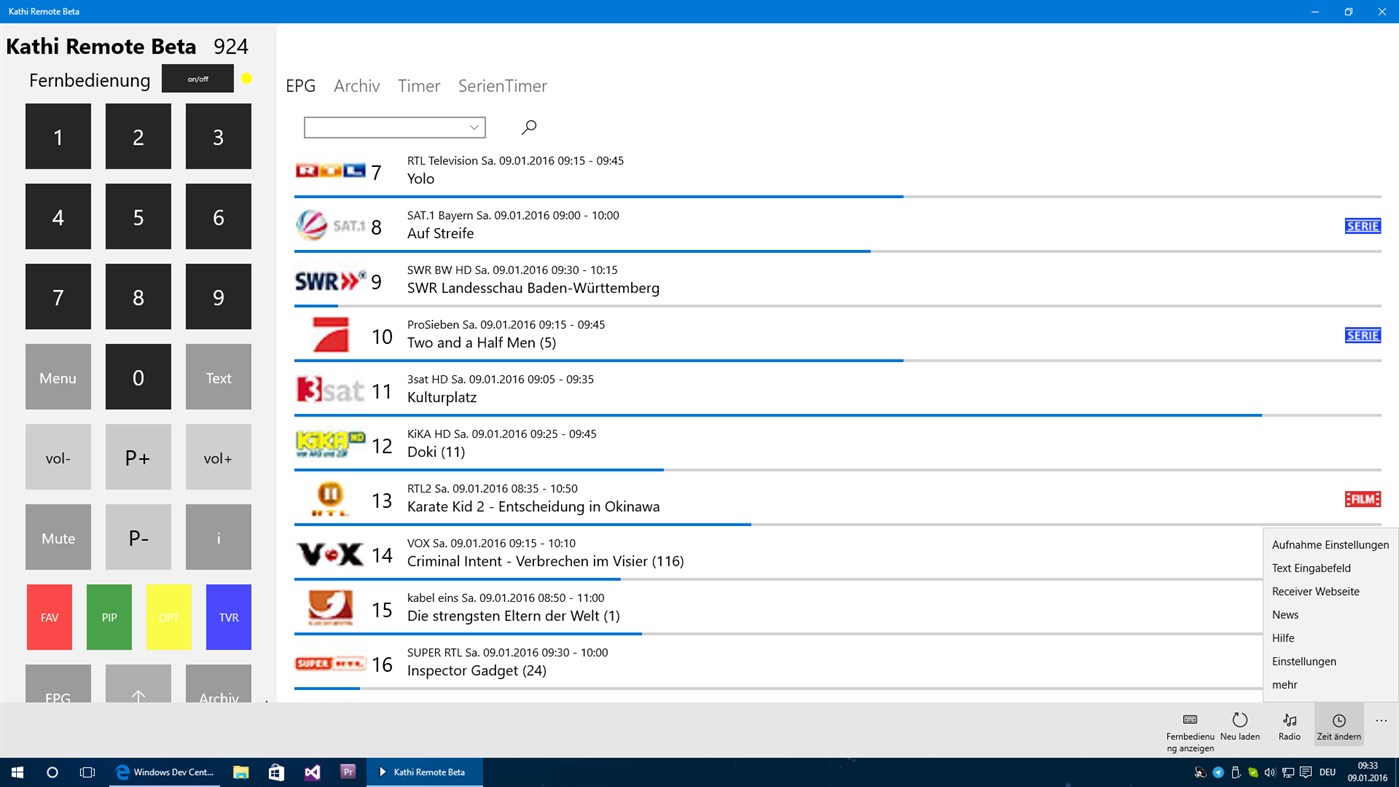Viewport: 1399px width, 787px height.
Task: Select 'Einstellungen' from the context menu
Action: 1303,661
